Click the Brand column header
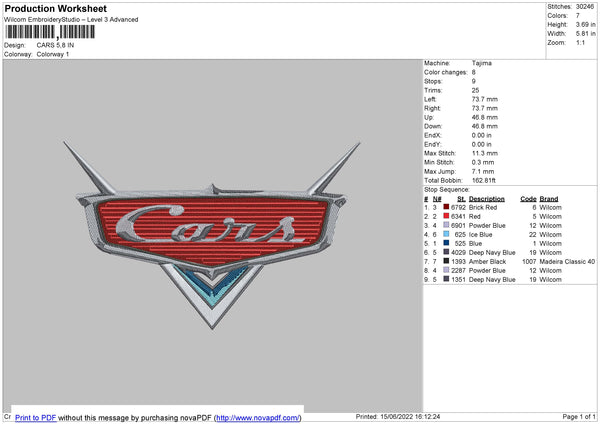This screenshot has width=600, height=424. tap(551, 197)
